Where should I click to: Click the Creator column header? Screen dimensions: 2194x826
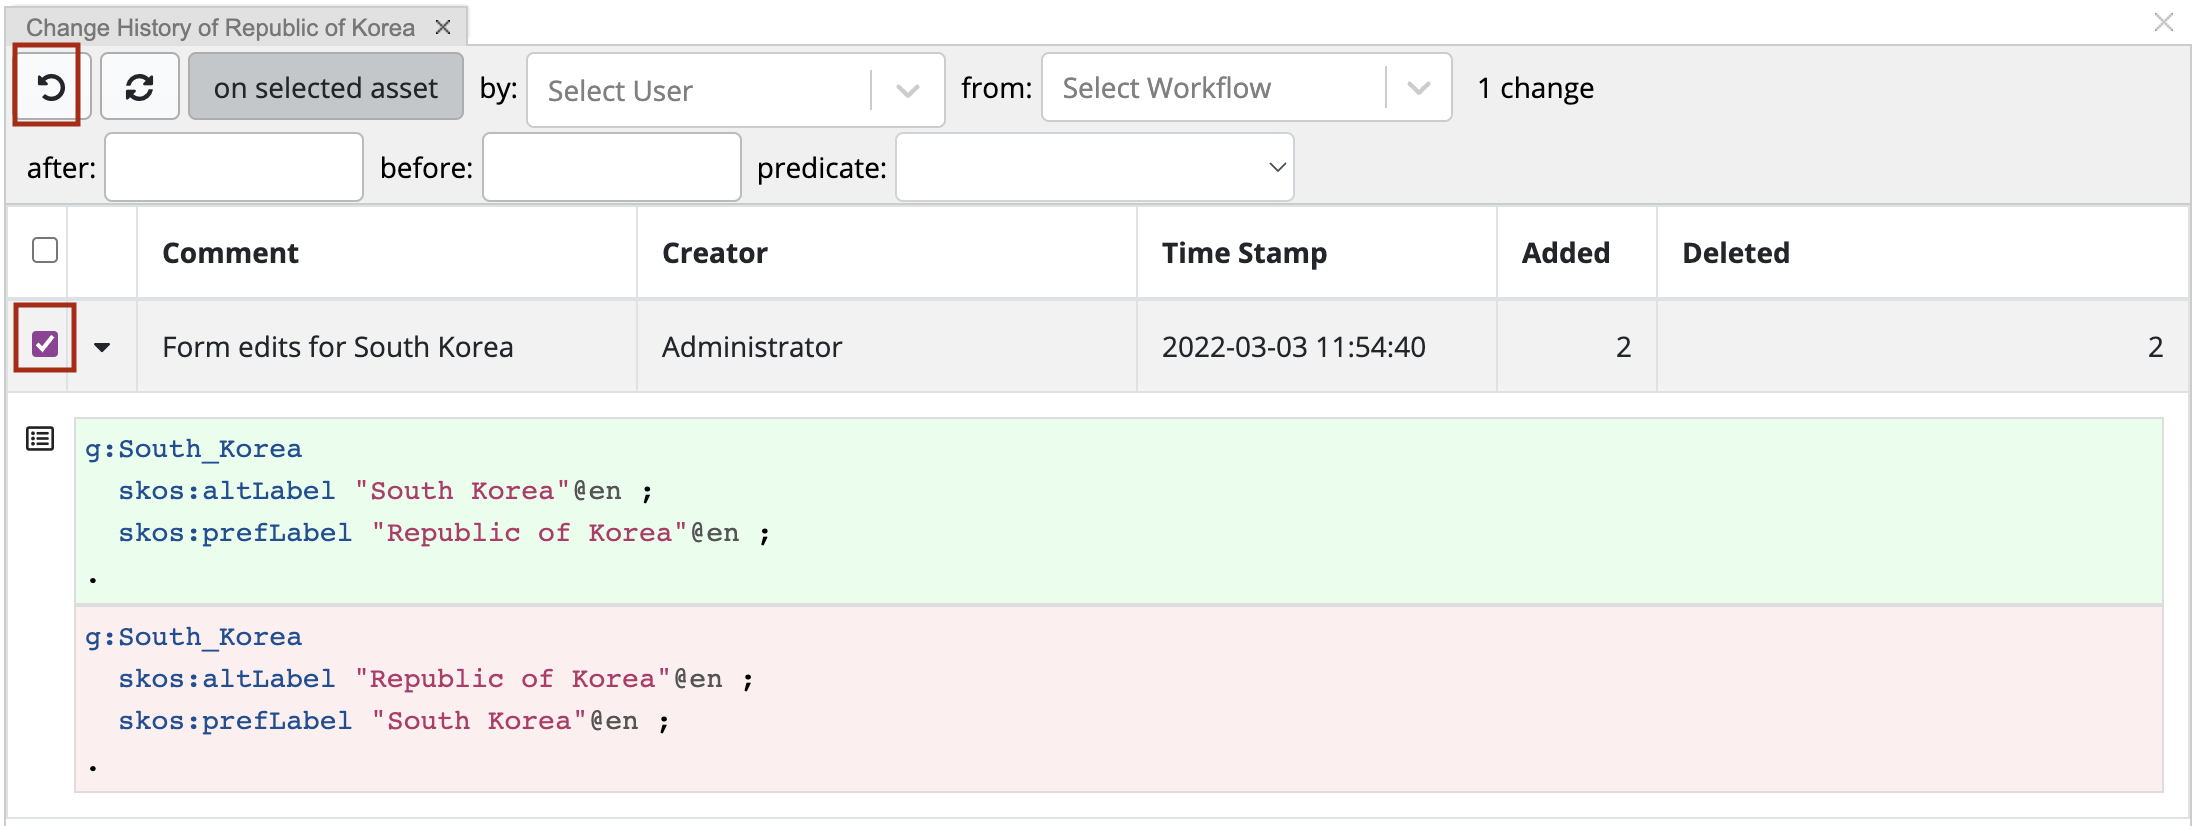click(714, 253)
